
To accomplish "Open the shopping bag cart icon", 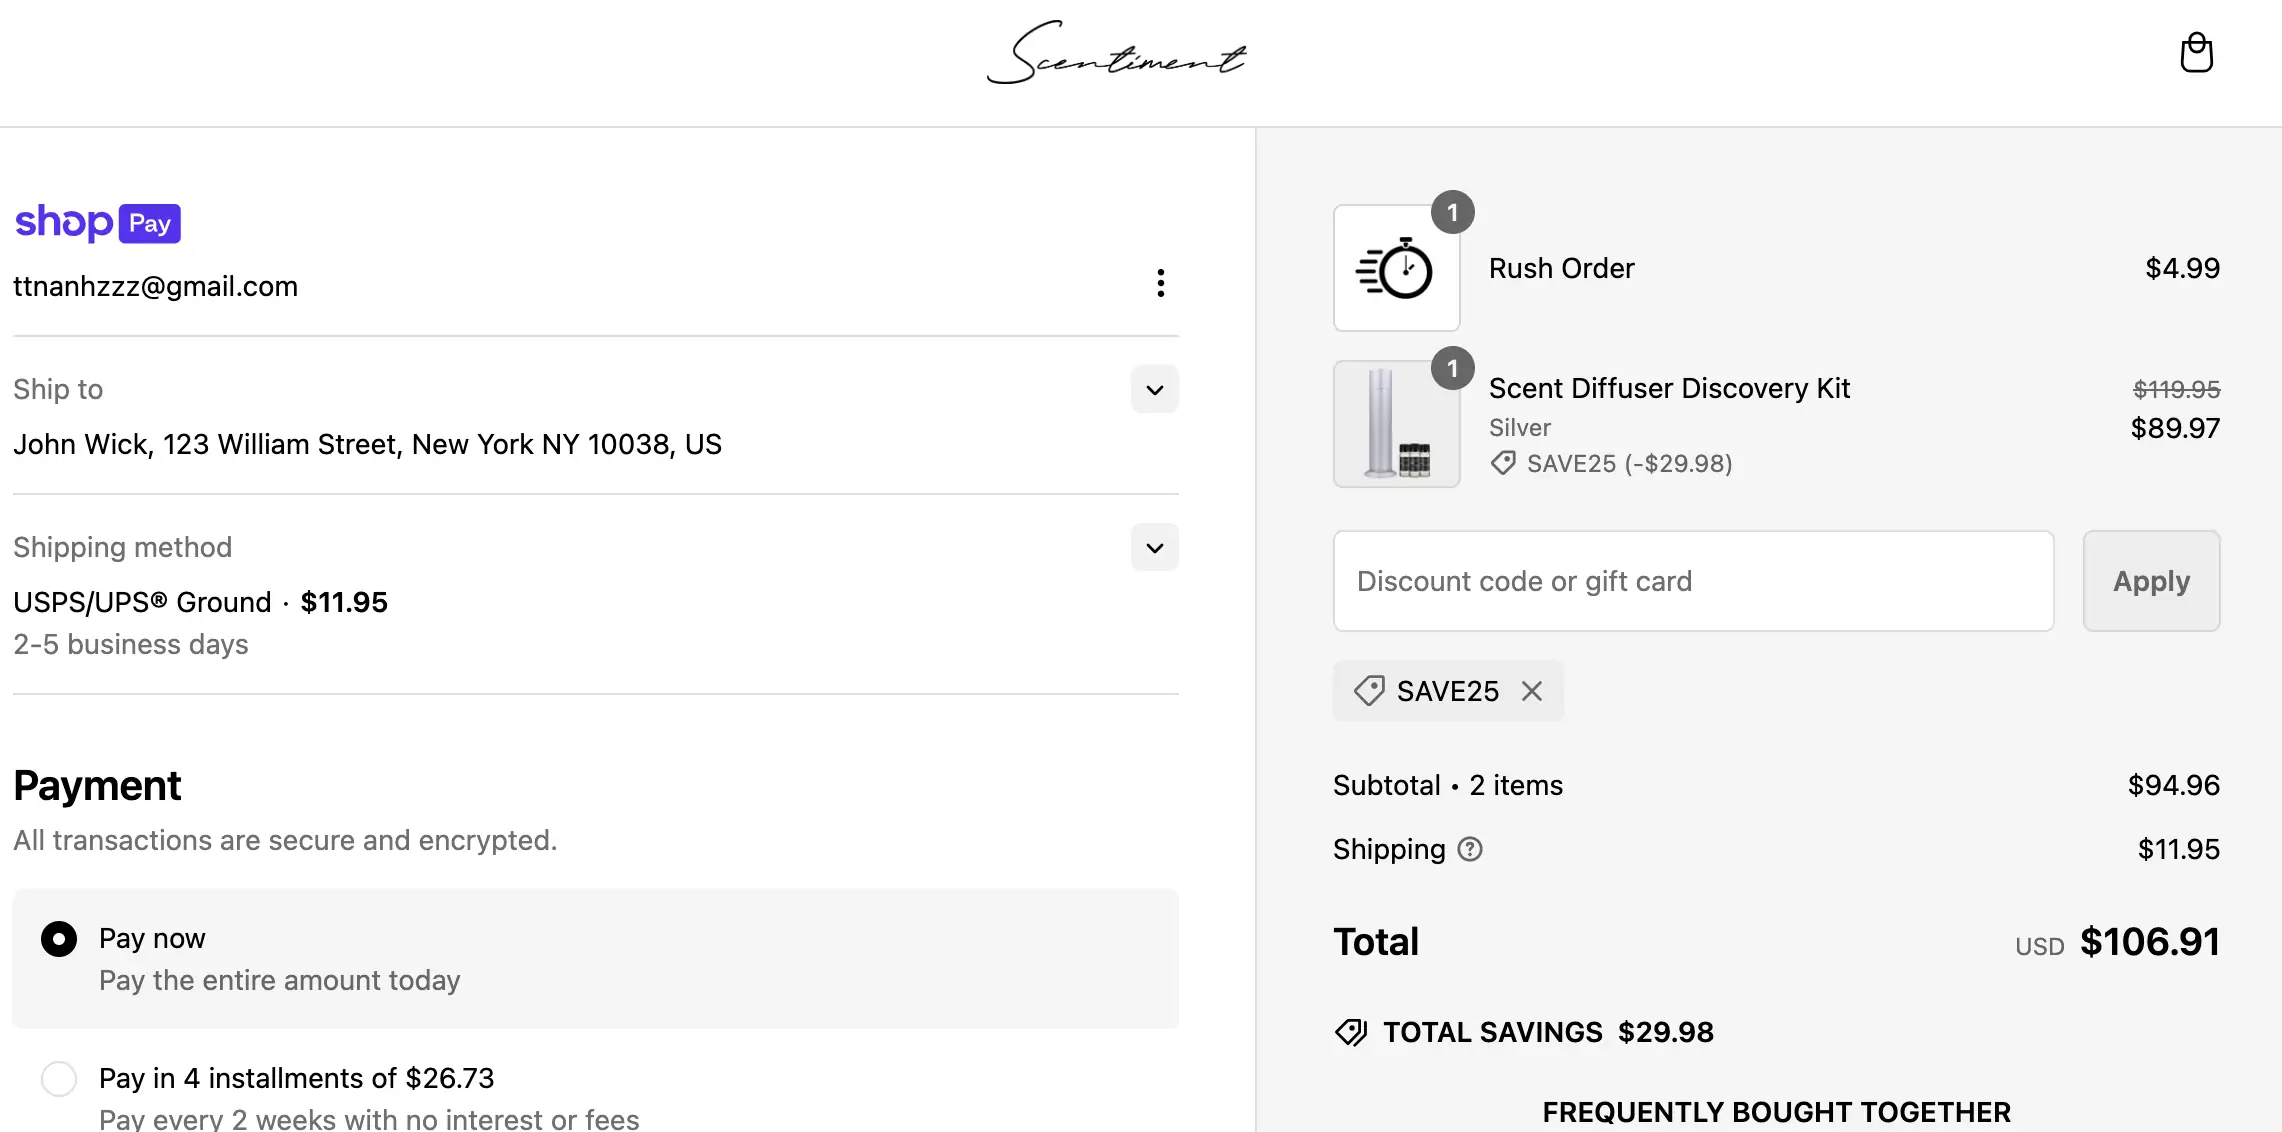I will click(2196, 53).
